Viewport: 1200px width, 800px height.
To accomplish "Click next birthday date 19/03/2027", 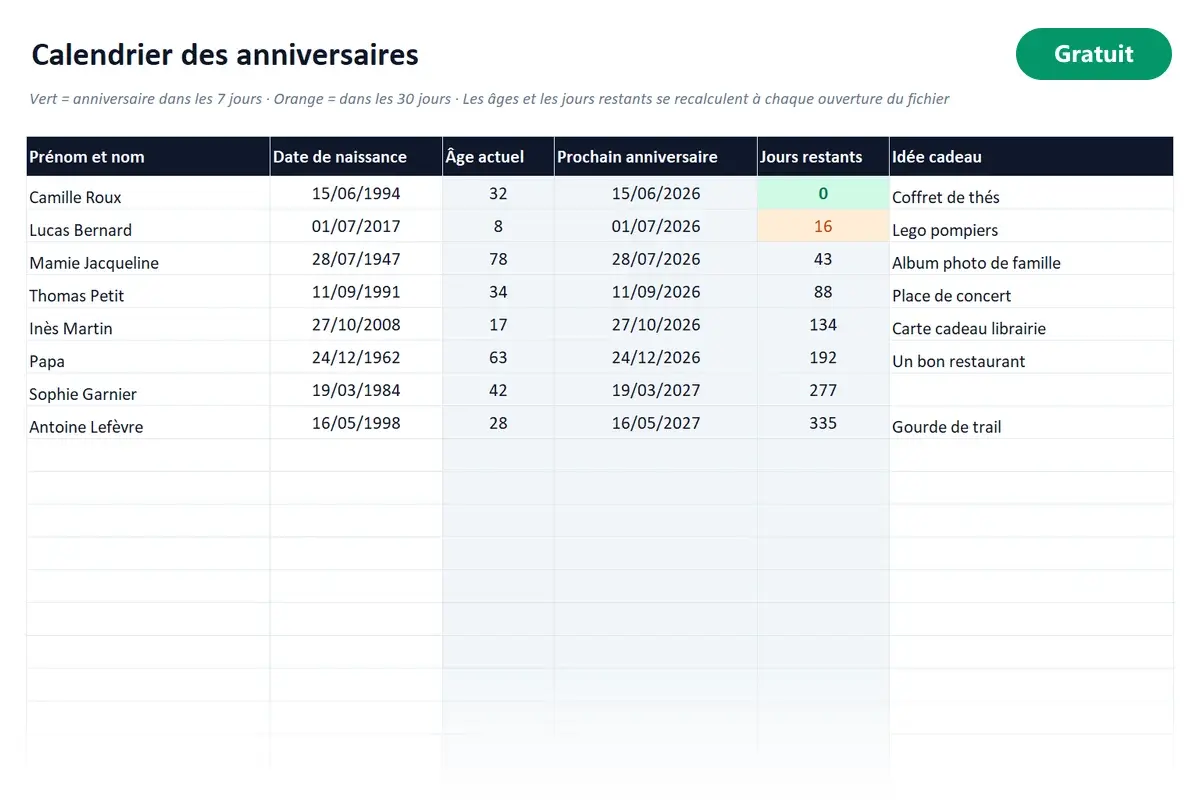I will click(x=656, y=391).
